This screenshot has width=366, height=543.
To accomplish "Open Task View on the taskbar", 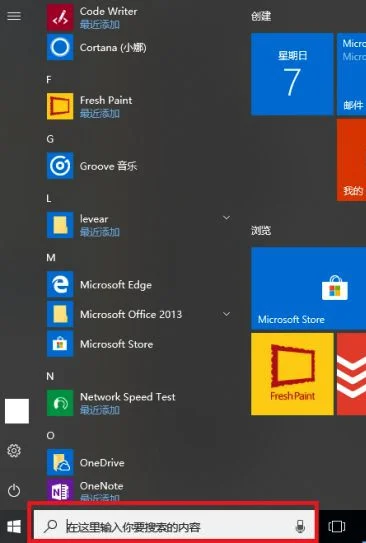I will (337, 526).
